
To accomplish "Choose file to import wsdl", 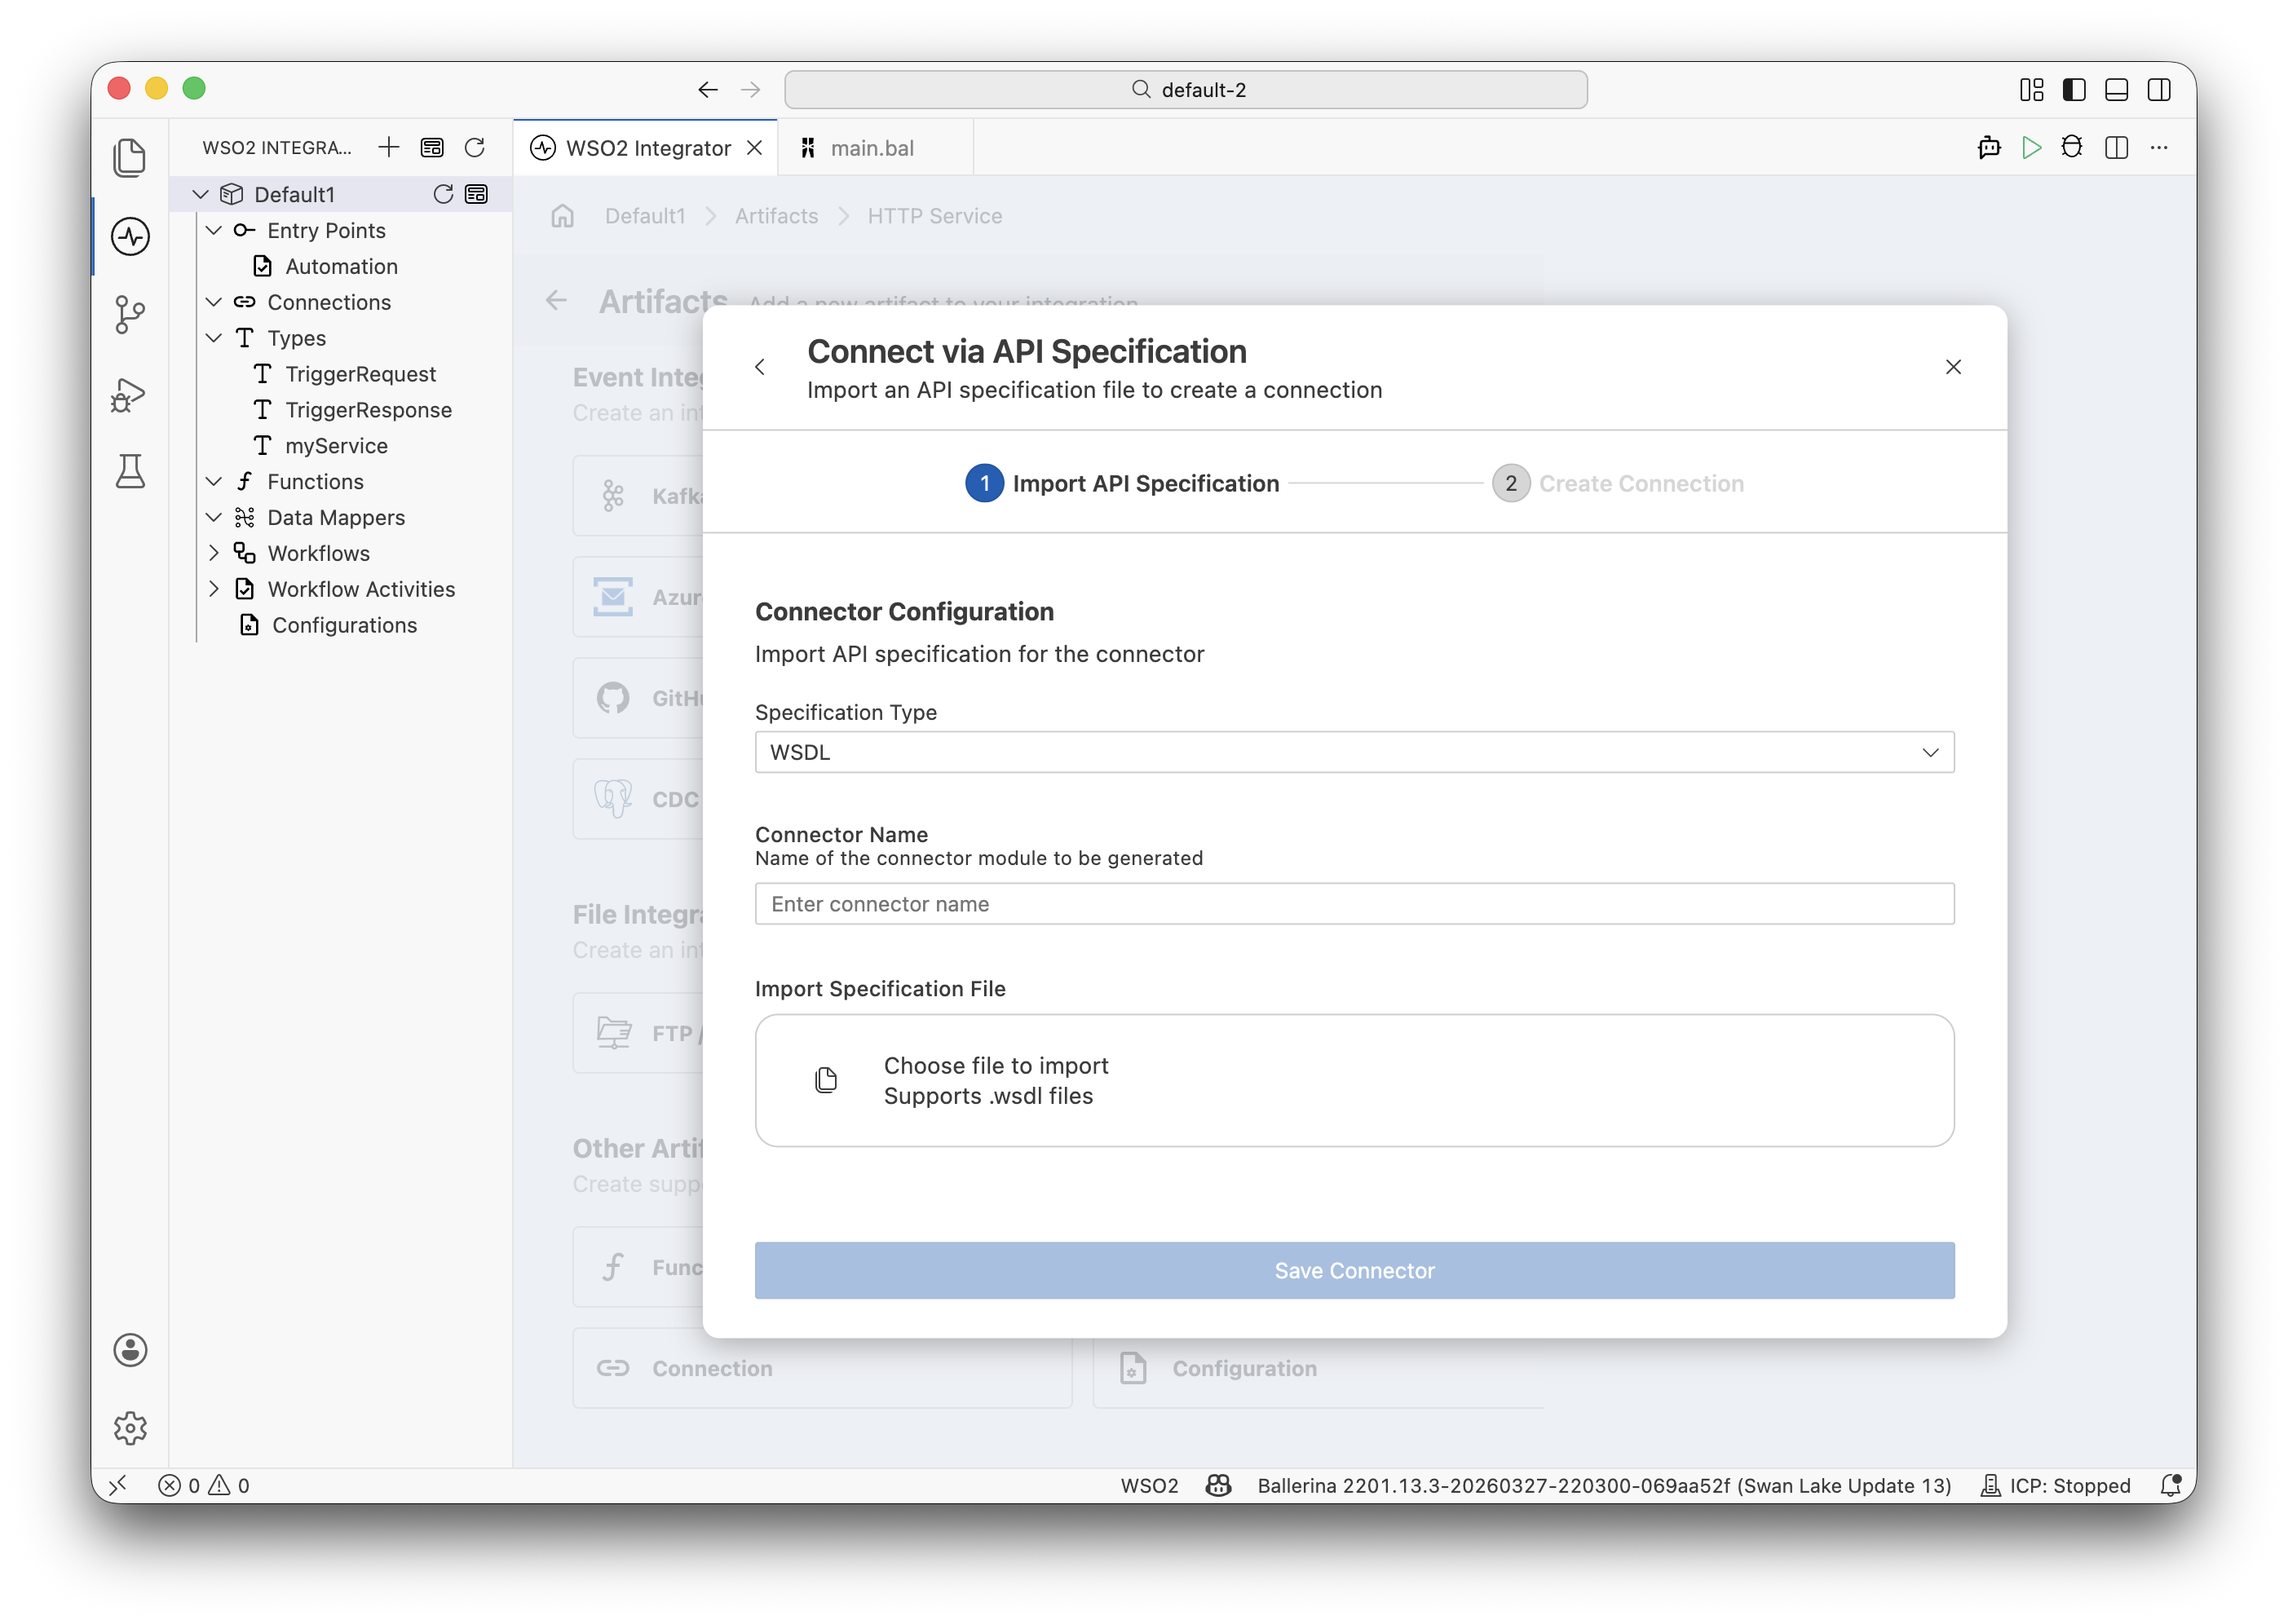I will point(1354,1081).
